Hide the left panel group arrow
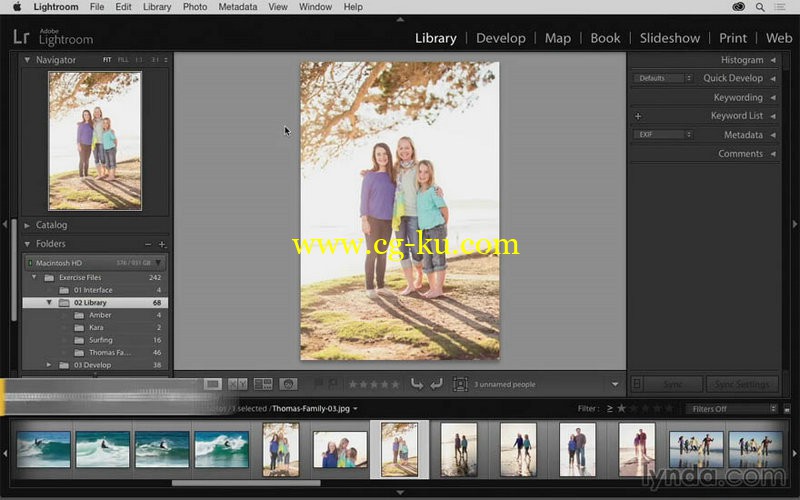800x500 pixels. coord(5,223)
